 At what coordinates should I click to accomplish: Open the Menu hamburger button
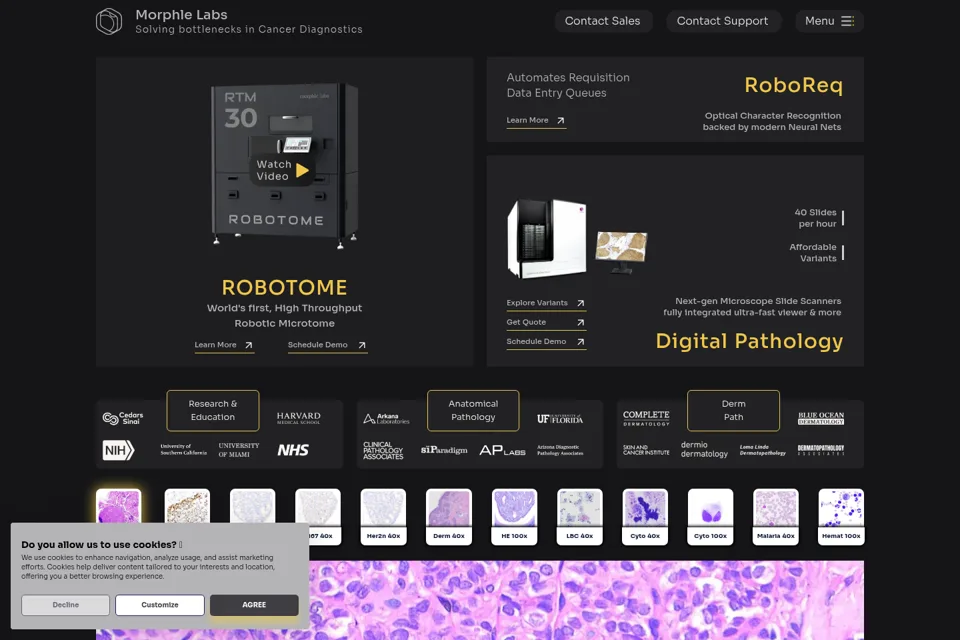pos(829,21)
